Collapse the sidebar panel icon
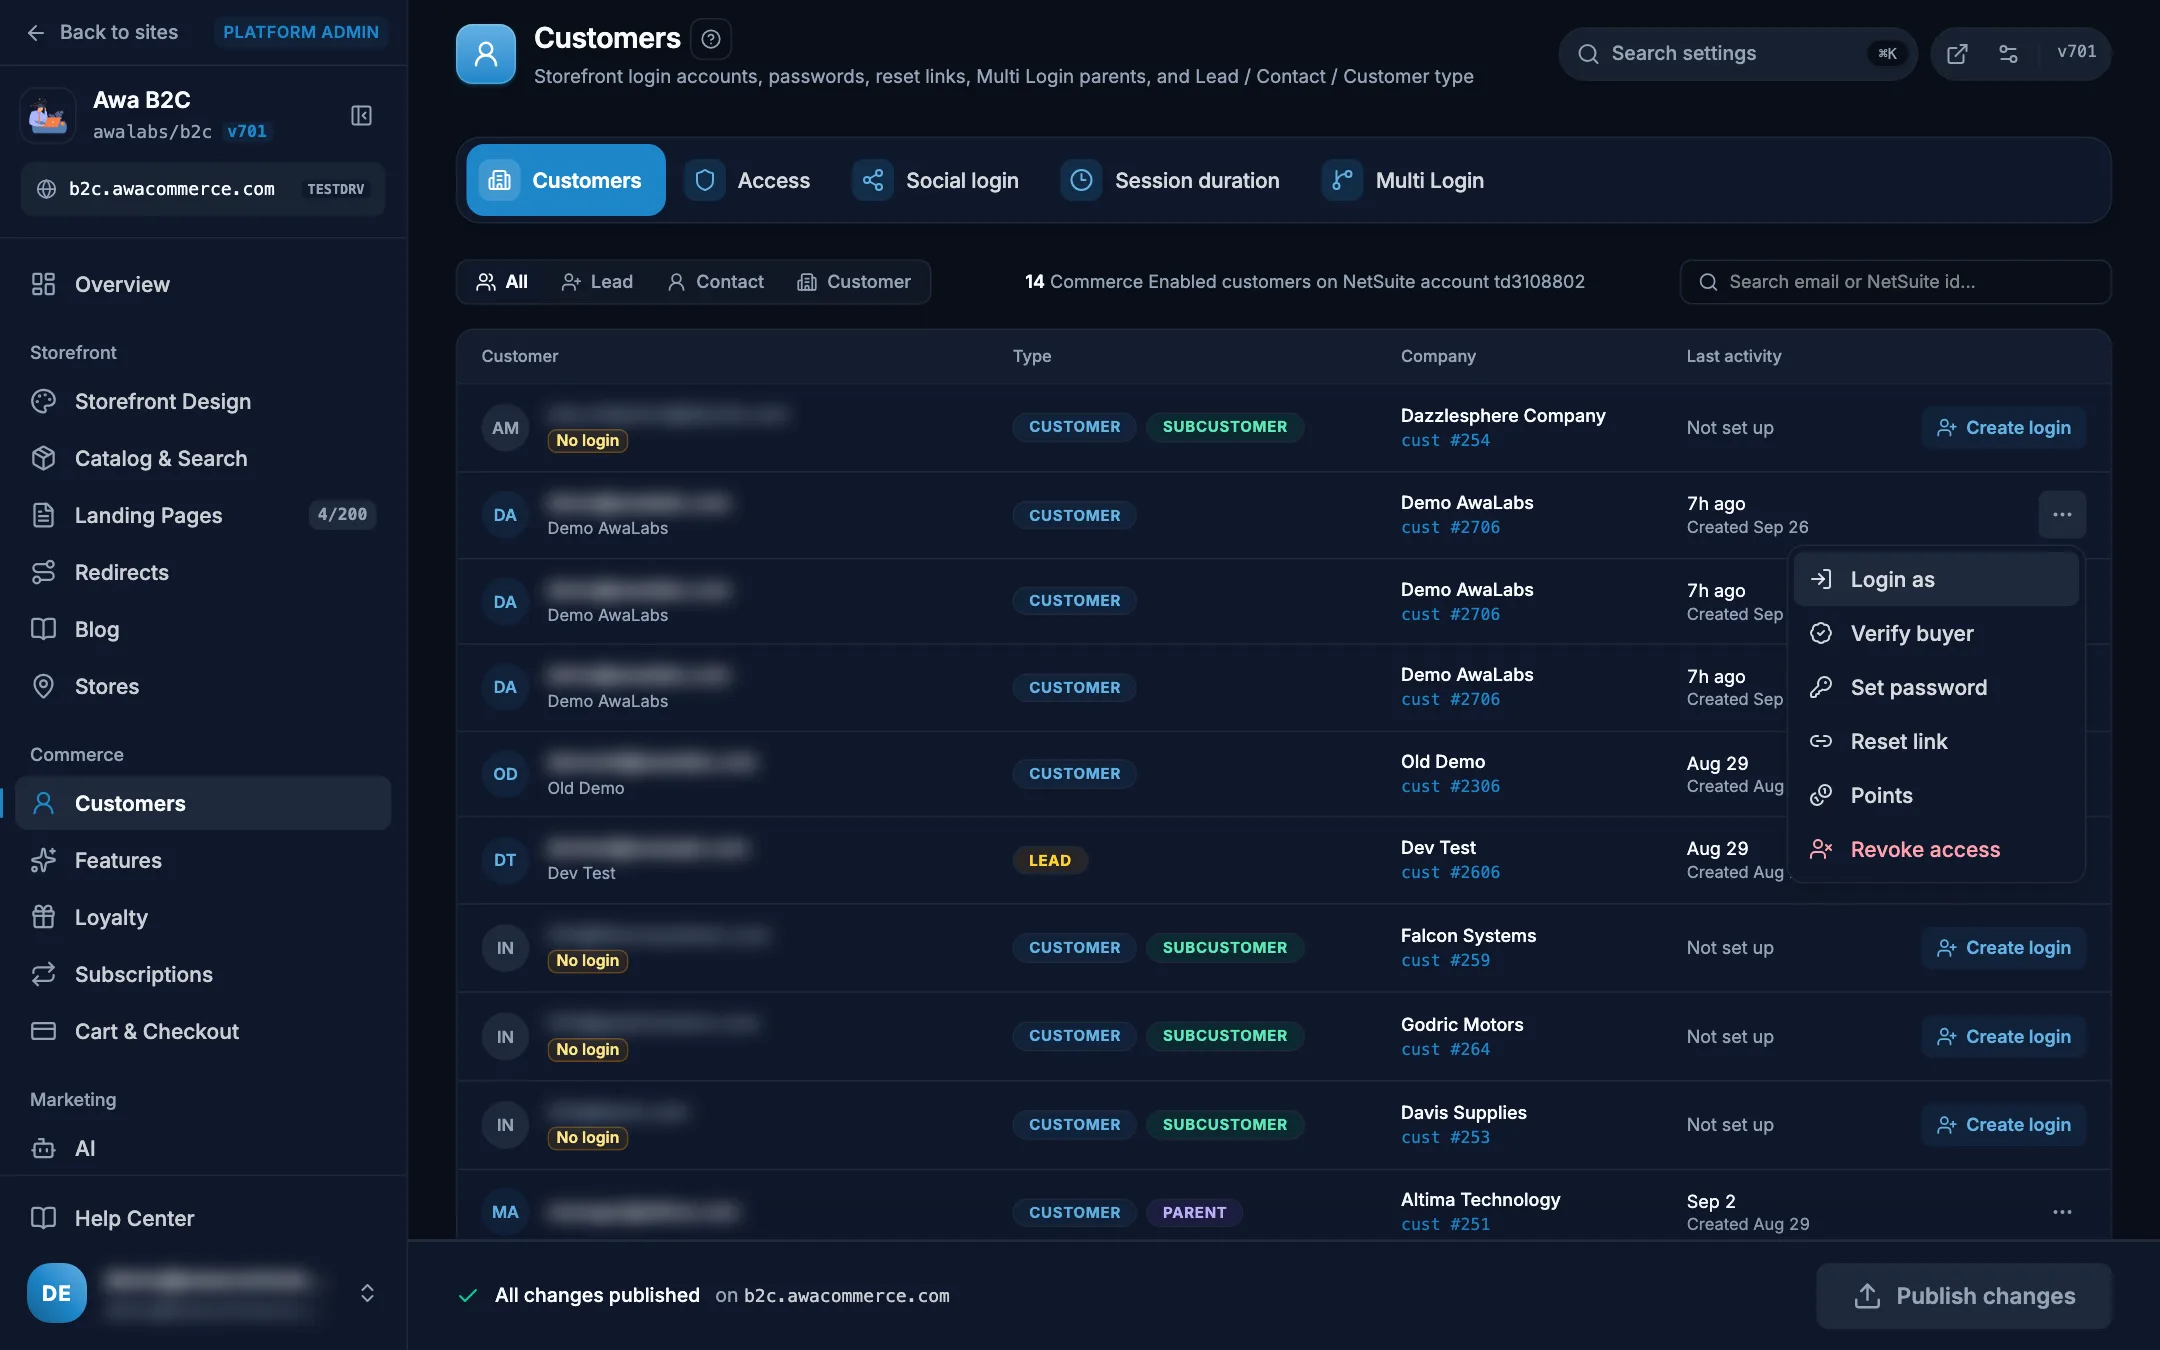 click(361, 115)
